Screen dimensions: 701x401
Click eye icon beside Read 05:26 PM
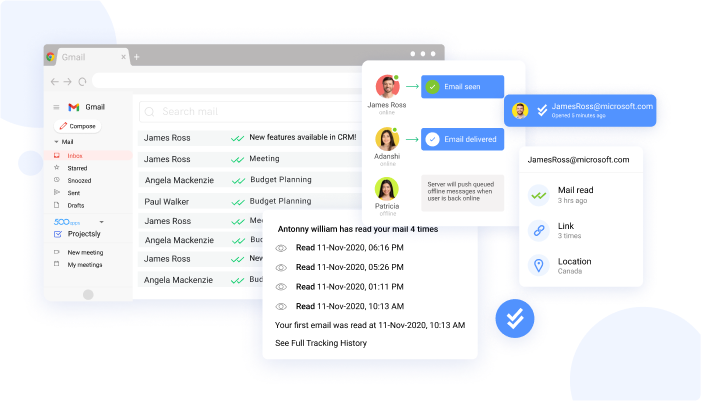281,268
